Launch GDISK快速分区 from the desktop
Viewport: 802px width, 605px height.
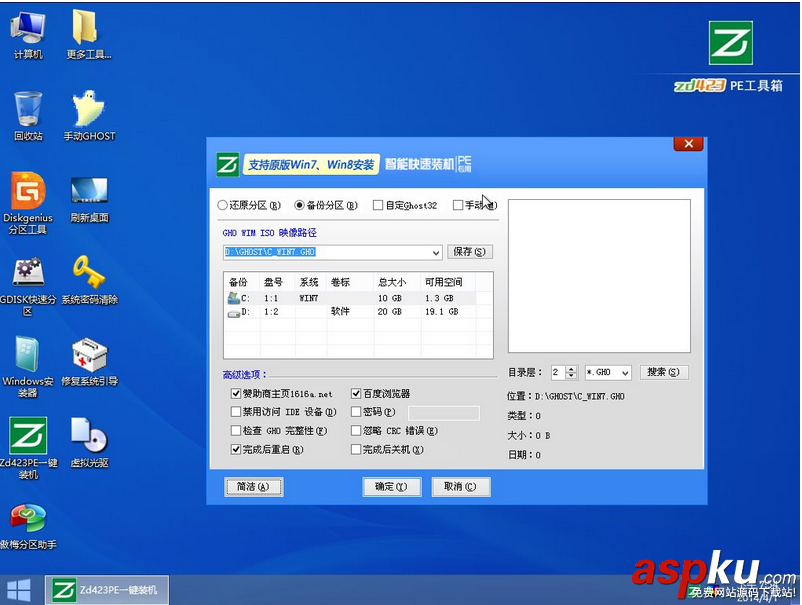pos(28,272)
